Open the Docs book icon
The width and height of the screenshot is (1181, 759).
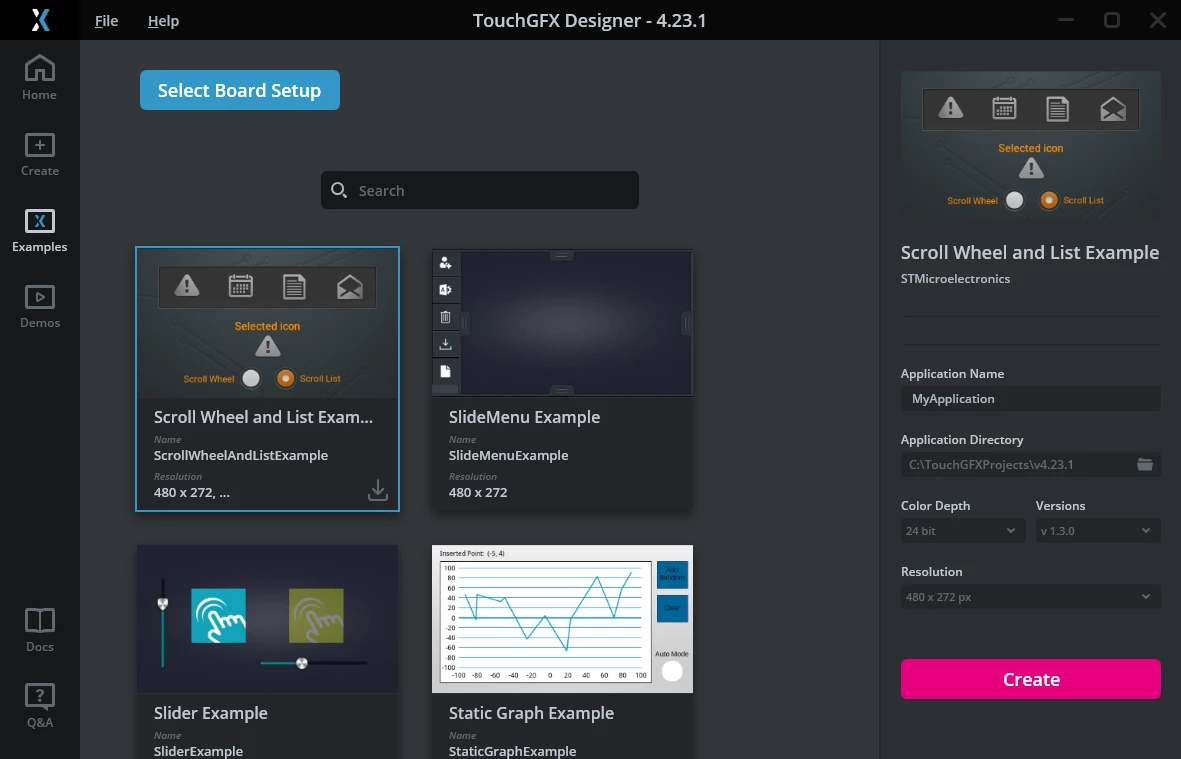pos(39,620)
